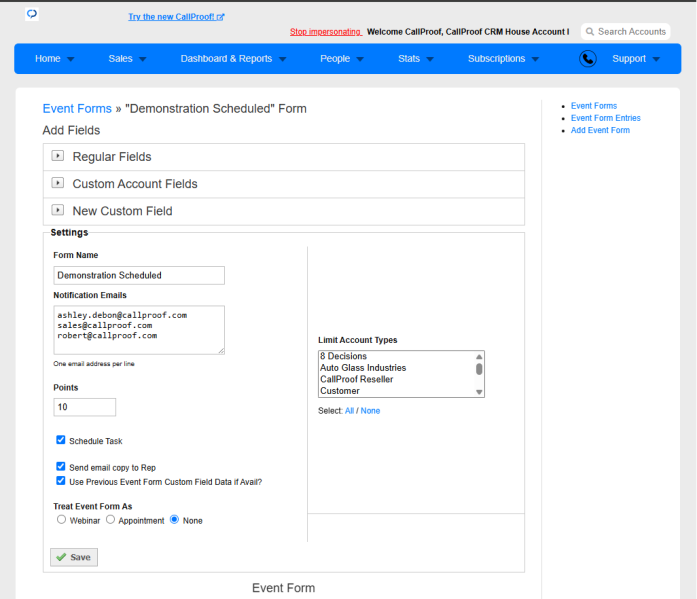The height and width of the screenshot is (599, 697).
Task: Open the People menu
Action: click(x=335, y=59)
